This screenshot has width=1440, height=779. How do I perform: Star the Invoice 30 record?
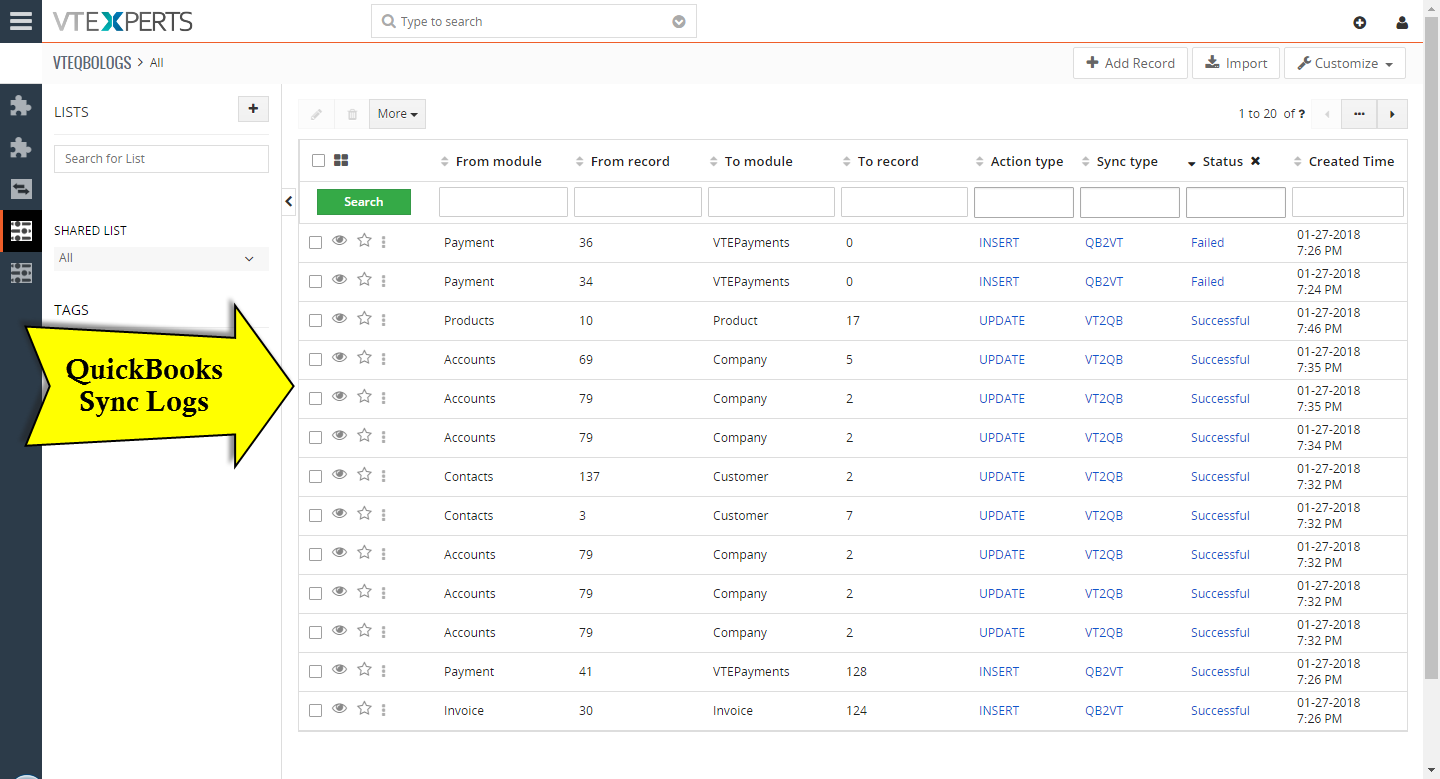[x=364, y=709]
